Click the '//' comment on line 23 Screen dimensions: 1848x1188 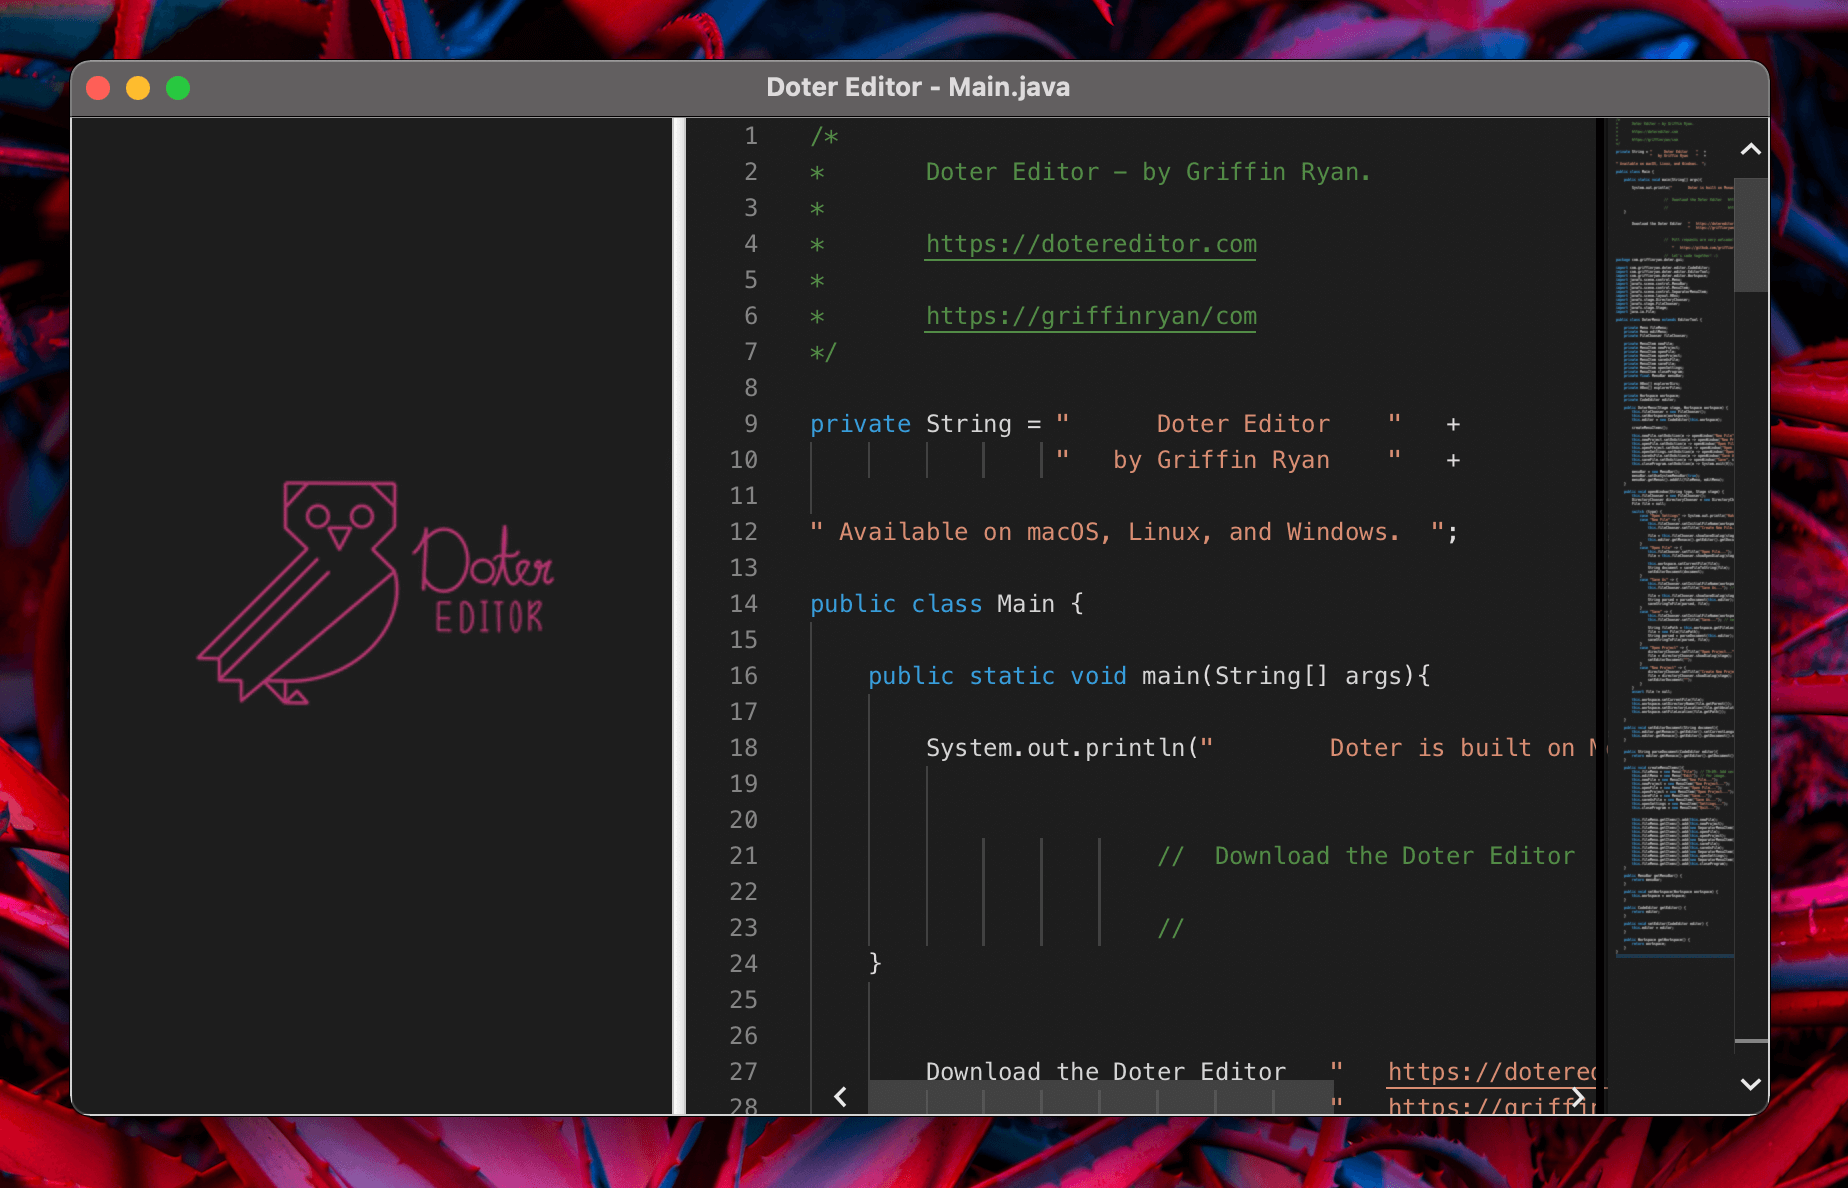point(1170,928)
